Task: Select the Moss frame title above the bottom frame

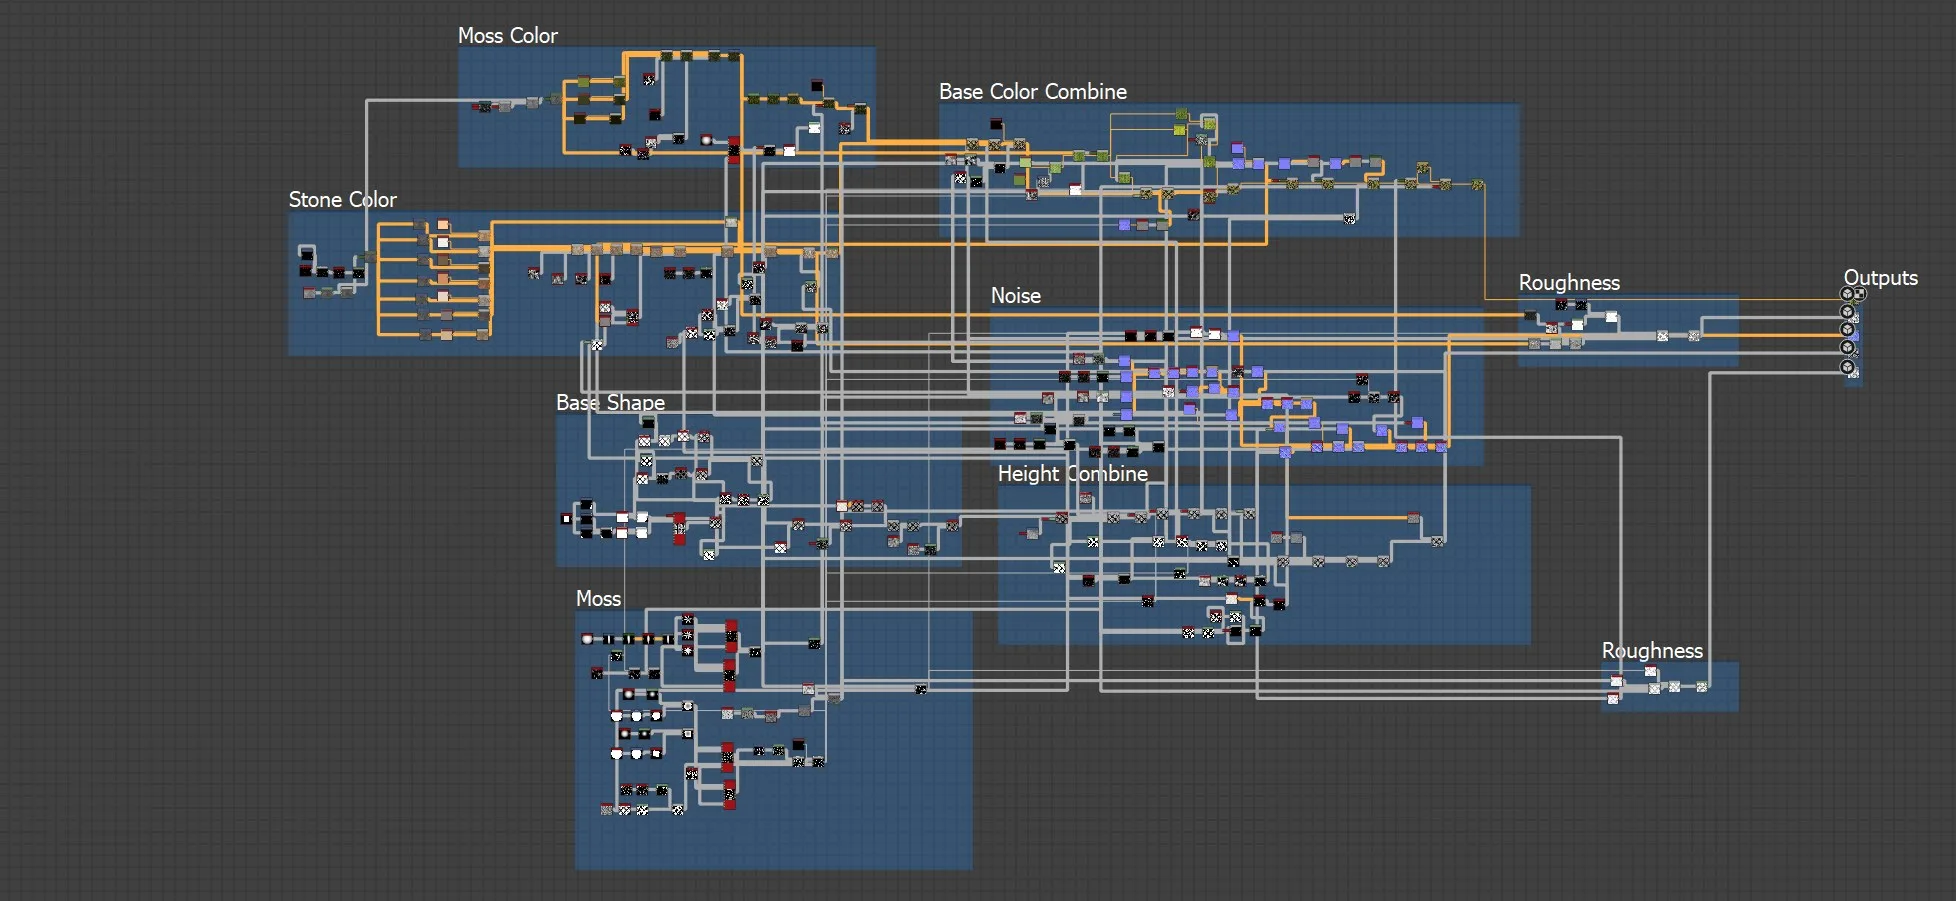Action: click(x=598, y=598)
